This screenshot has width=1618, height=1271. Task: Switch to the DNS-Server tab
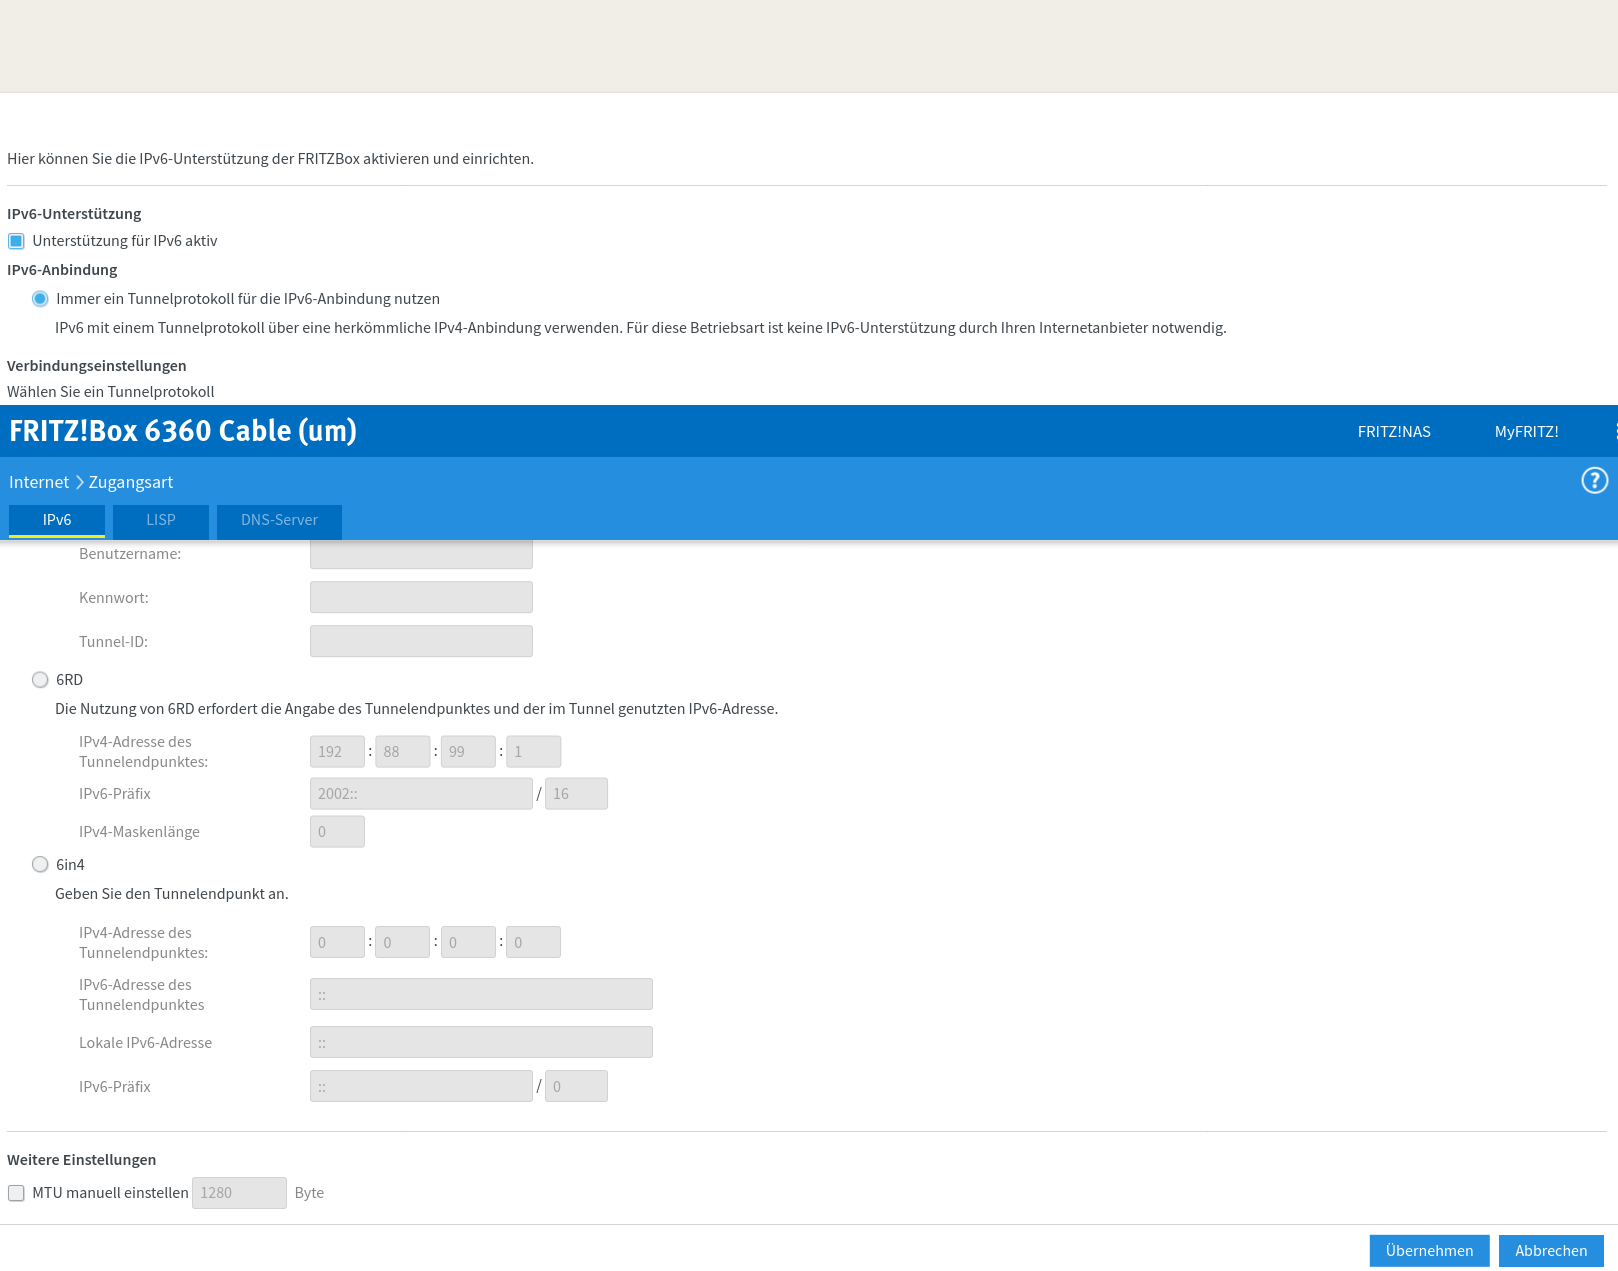tap(279, 520)
